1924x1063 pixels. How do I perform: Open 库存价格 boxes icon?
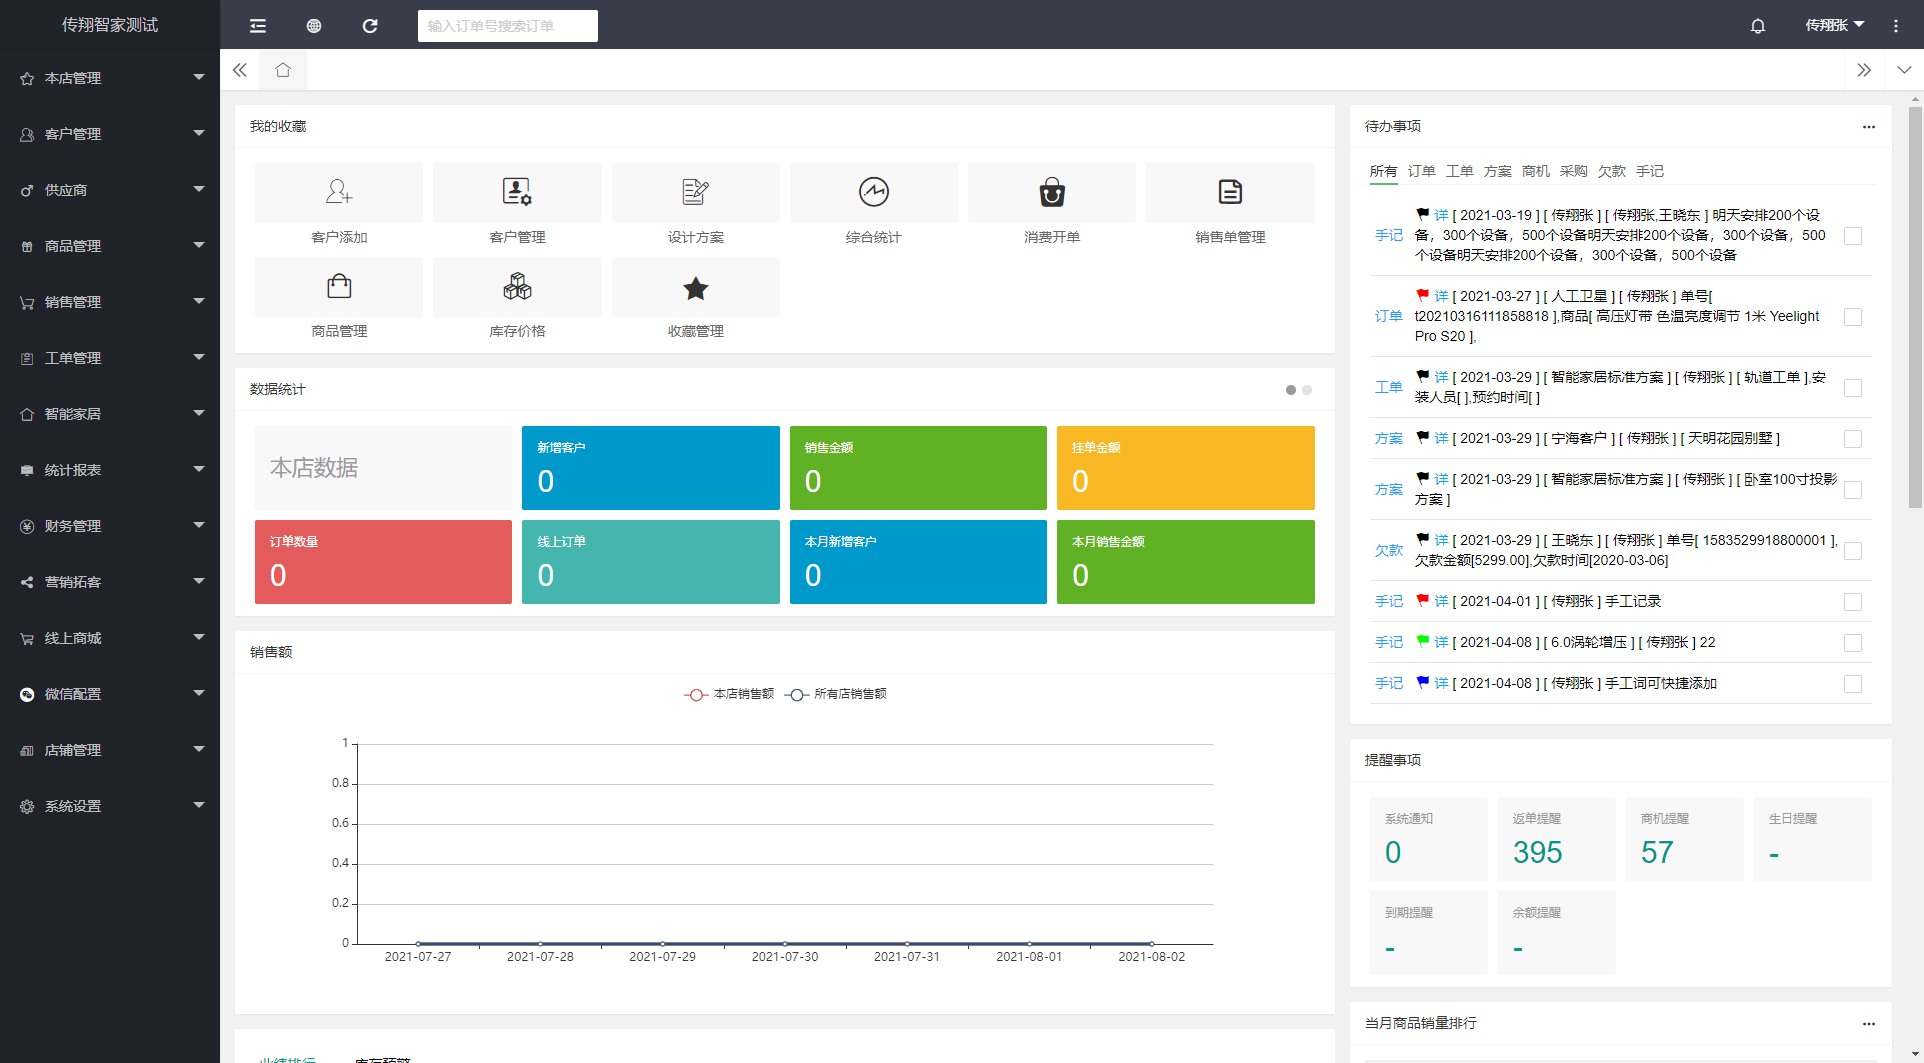517,286
